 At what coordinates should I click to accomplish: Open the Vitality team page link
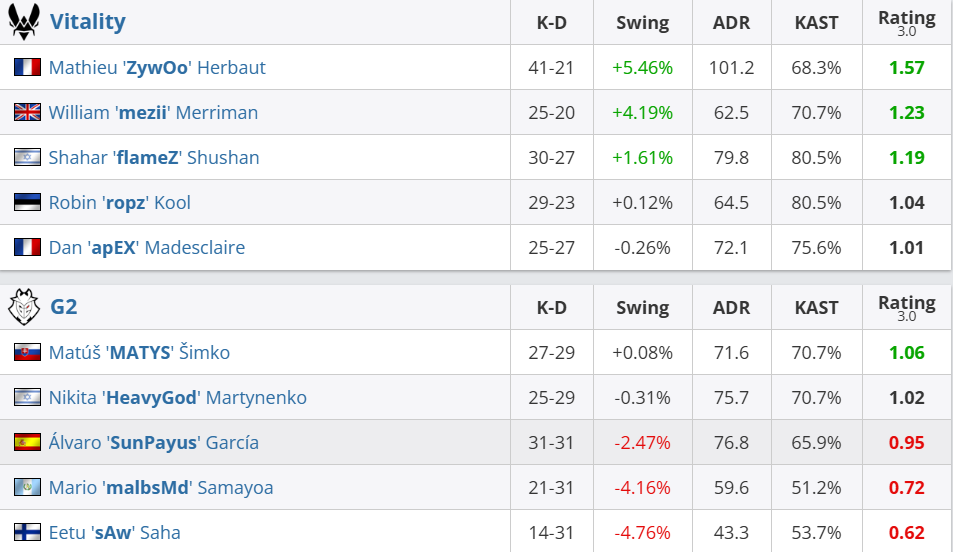point(87,22)
